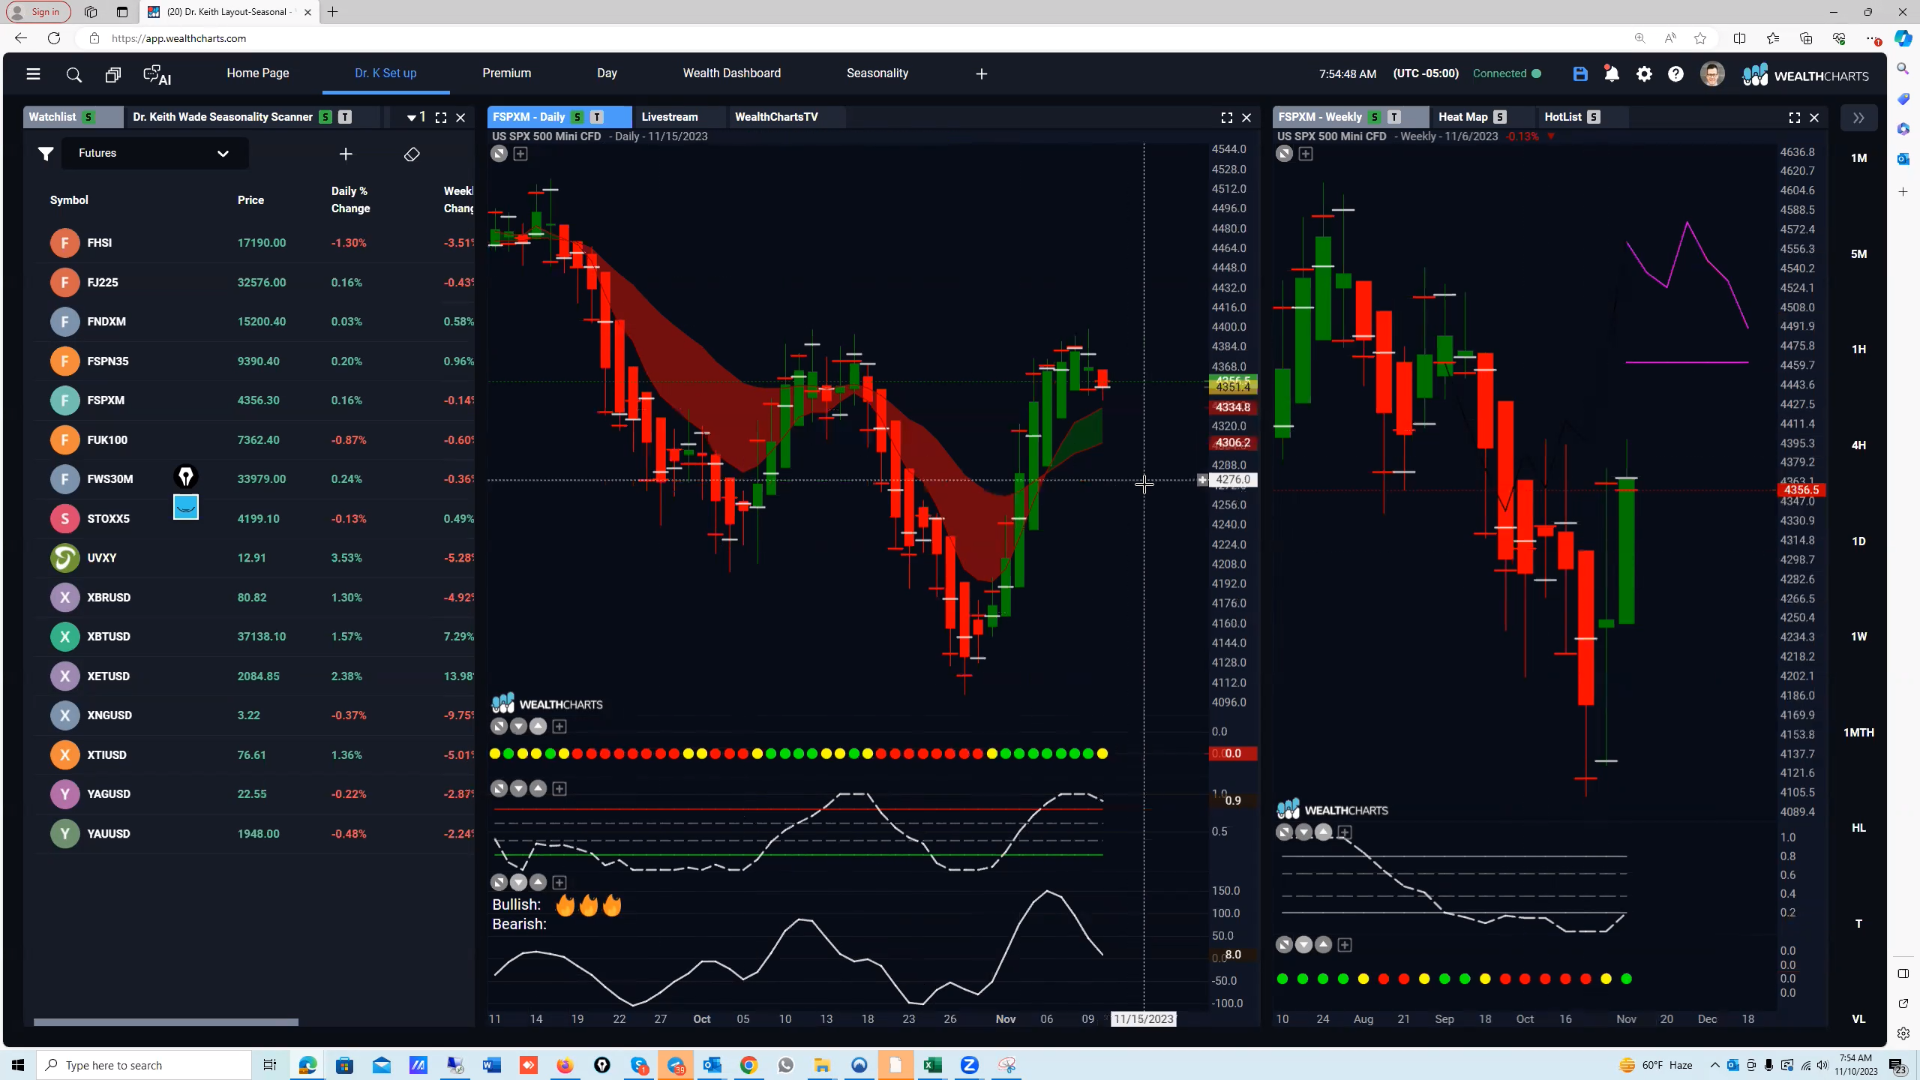Toggle visibility of Bullish/Bearish indicator
The width and height of the screenshot is (1920, 1080).
tap(499, 882)
